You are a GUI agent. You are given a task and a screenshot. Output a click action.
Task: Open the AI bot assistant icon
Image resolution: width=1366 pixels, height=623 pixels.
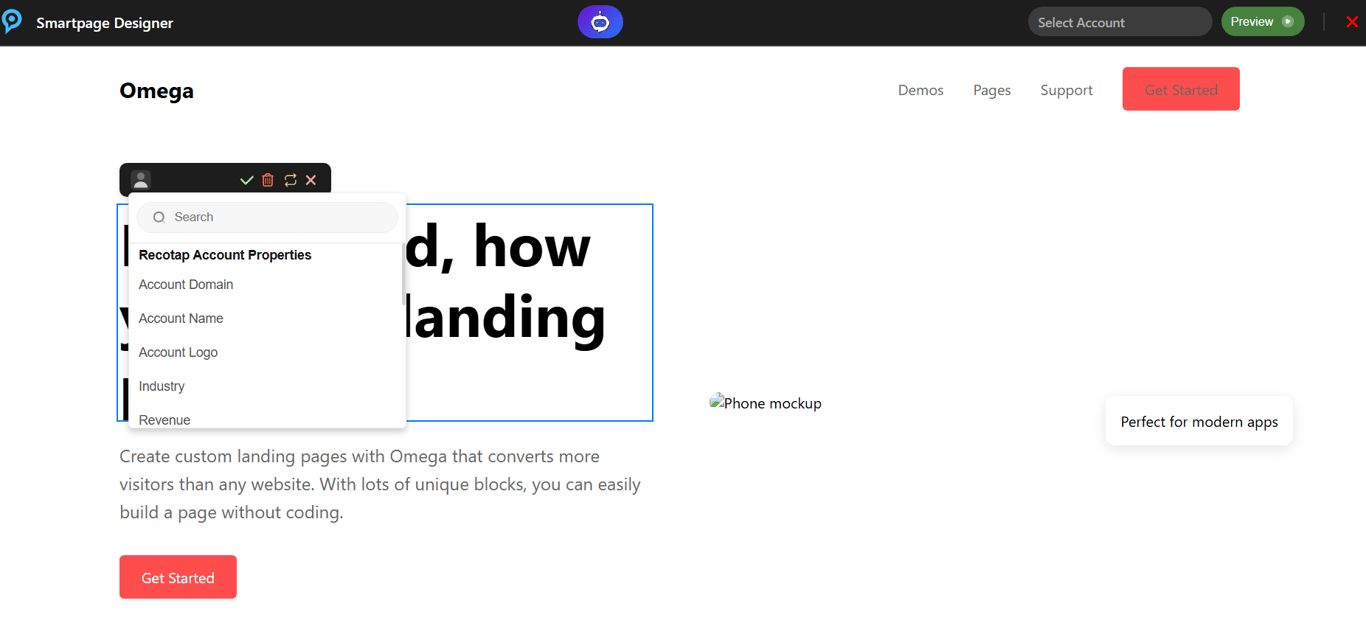600,22
